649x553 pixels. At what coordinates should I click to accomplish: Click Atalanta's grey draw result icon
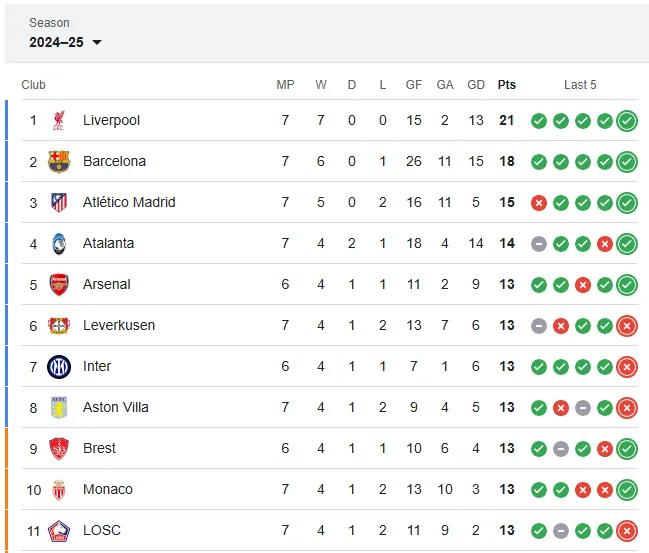coord(538,244)
